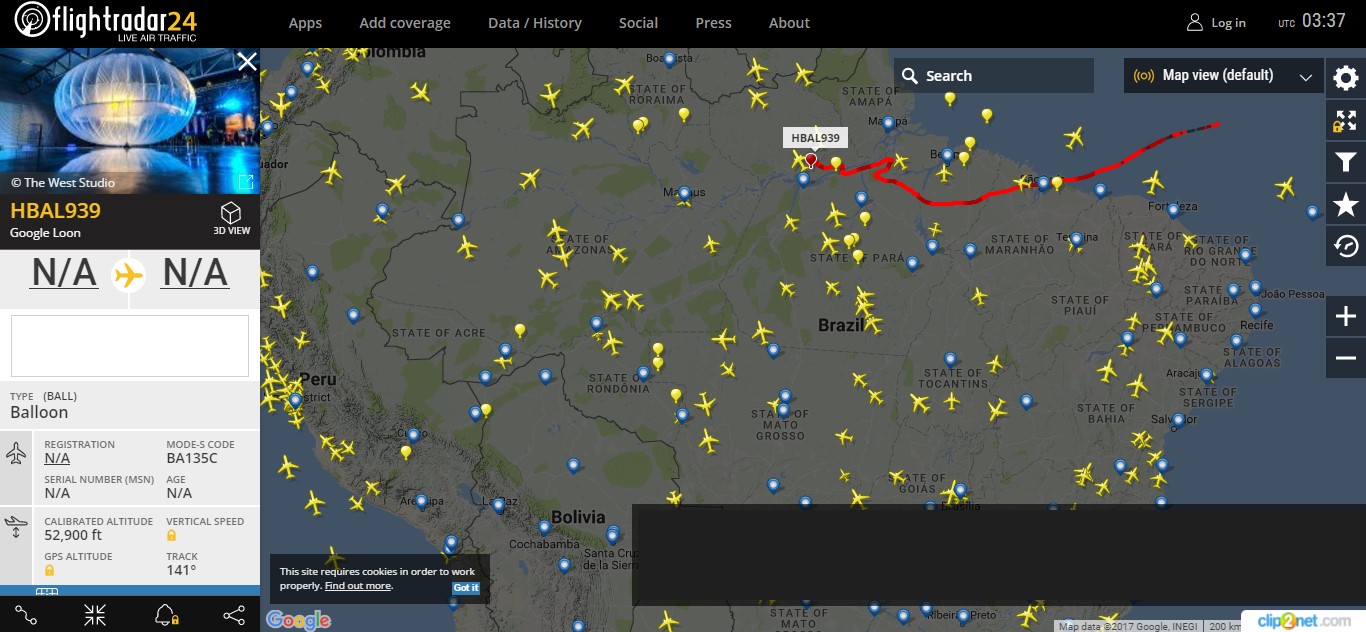This screenshot has height=632, width=1366.
Task: Click the track value 141°
Action: pos(181,571)
